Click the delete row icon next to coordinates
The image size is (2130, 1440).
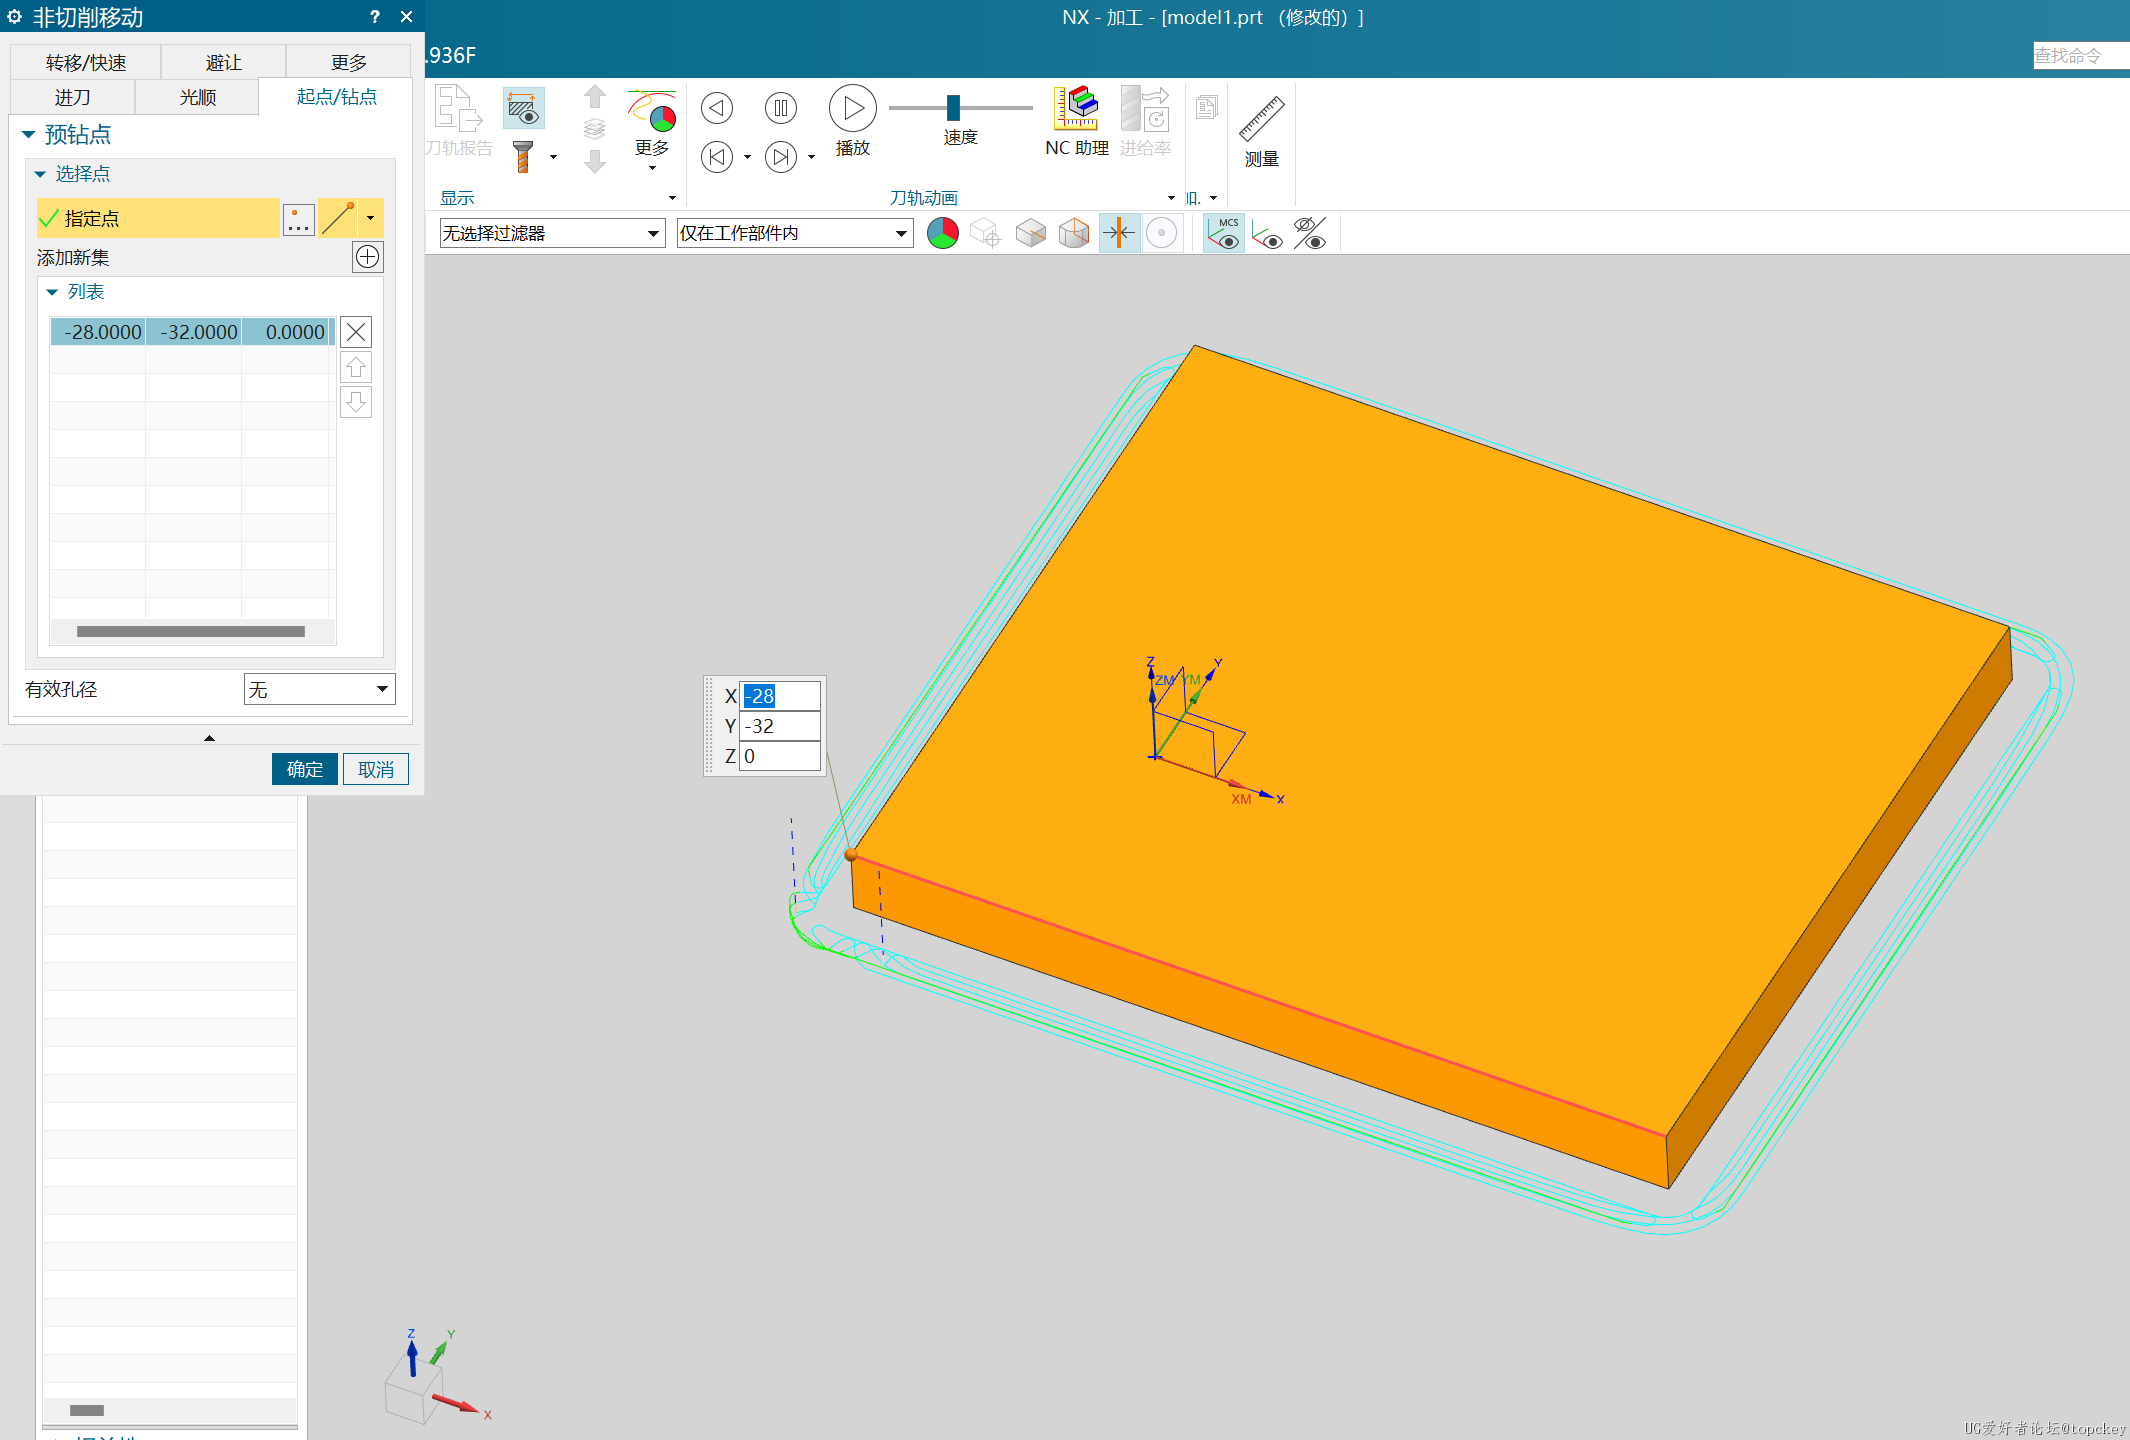(x=357, y=333)
